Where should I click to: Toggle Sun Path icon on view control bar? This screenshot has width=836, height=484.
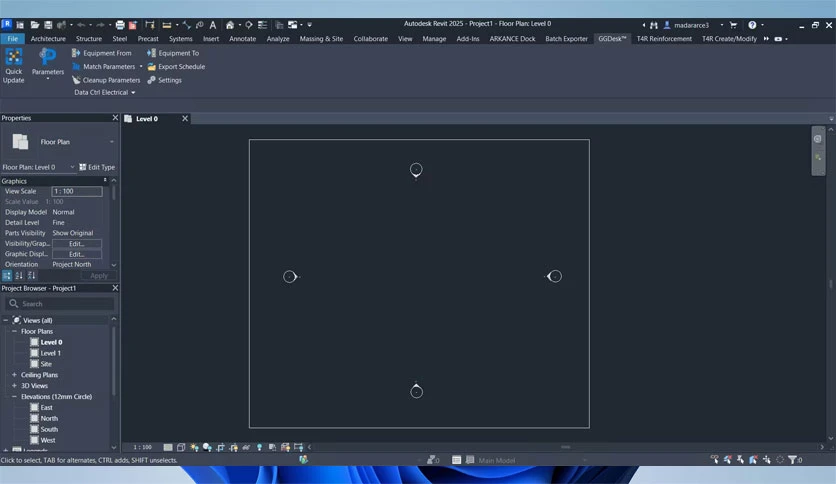pyautogui.click(x=194, y=447)
